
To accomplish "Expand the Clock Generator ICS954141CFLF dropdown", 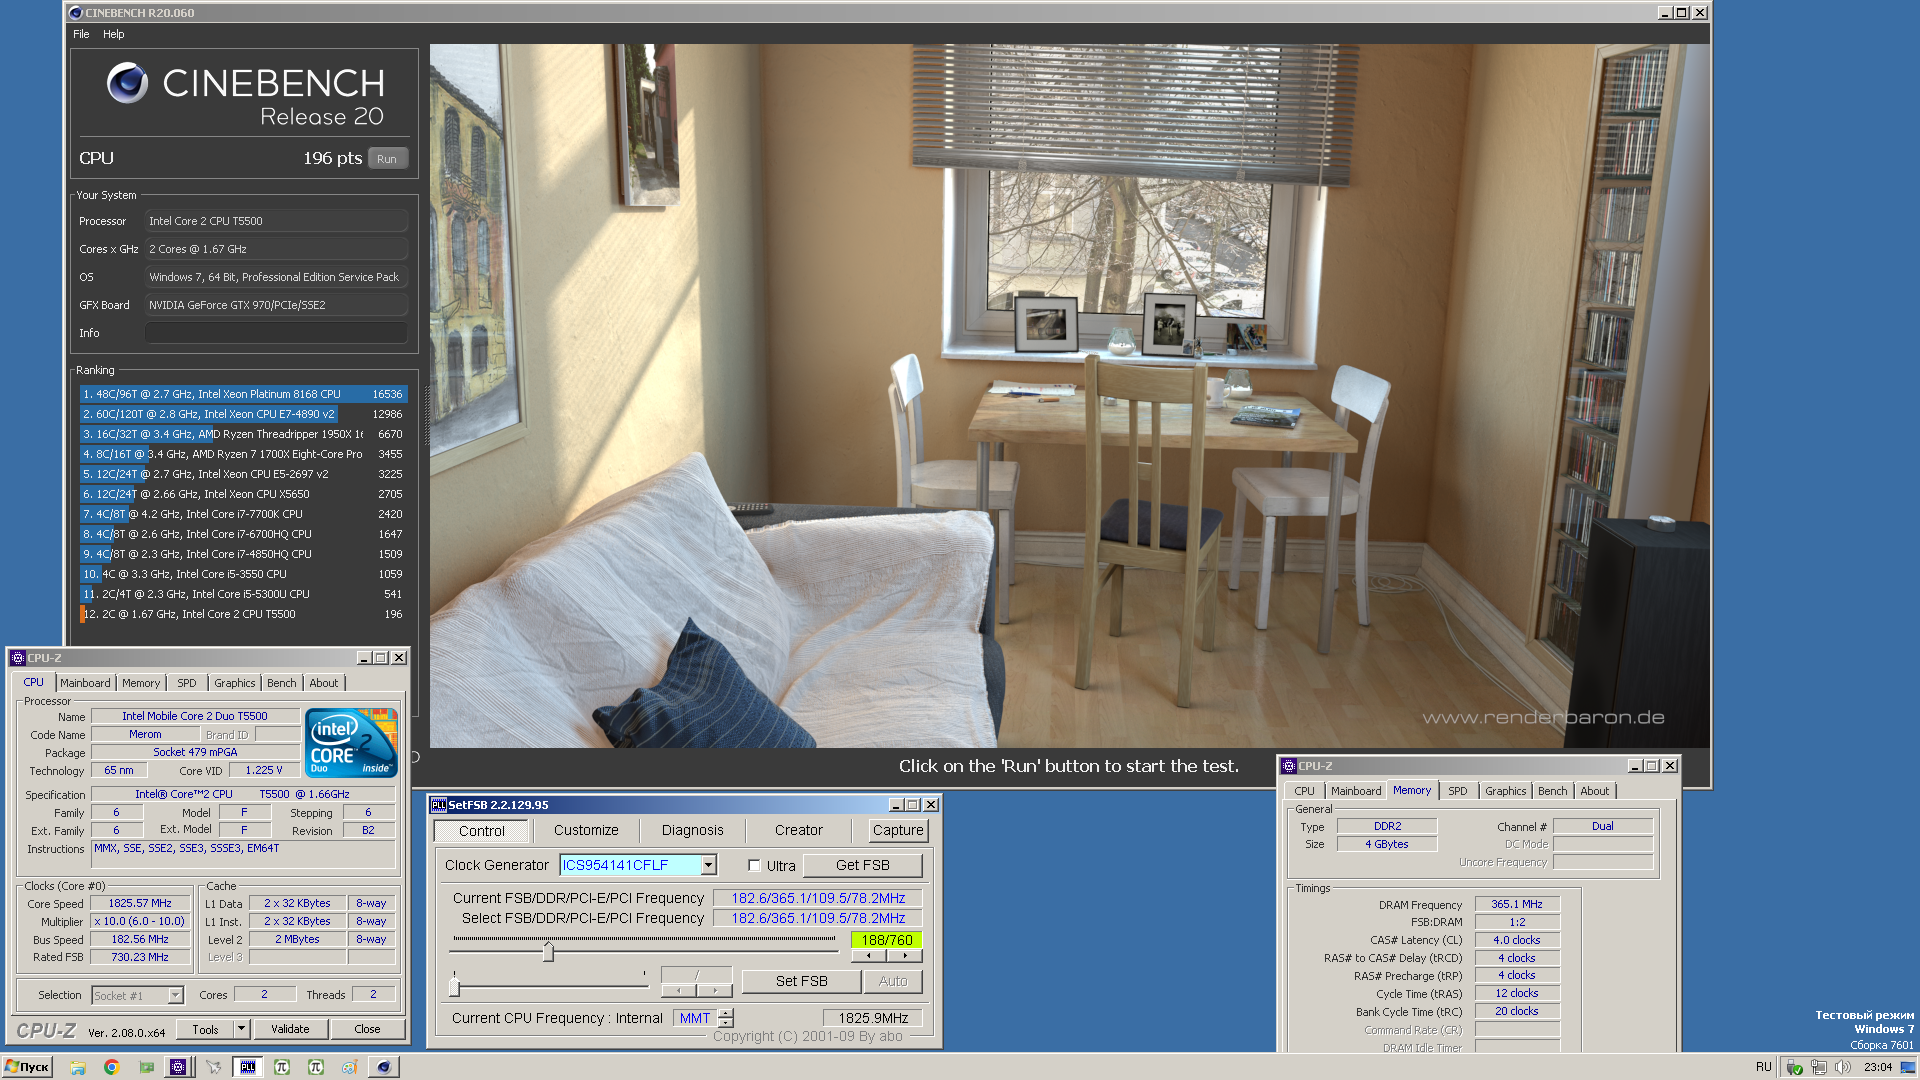I will point(709,865).
